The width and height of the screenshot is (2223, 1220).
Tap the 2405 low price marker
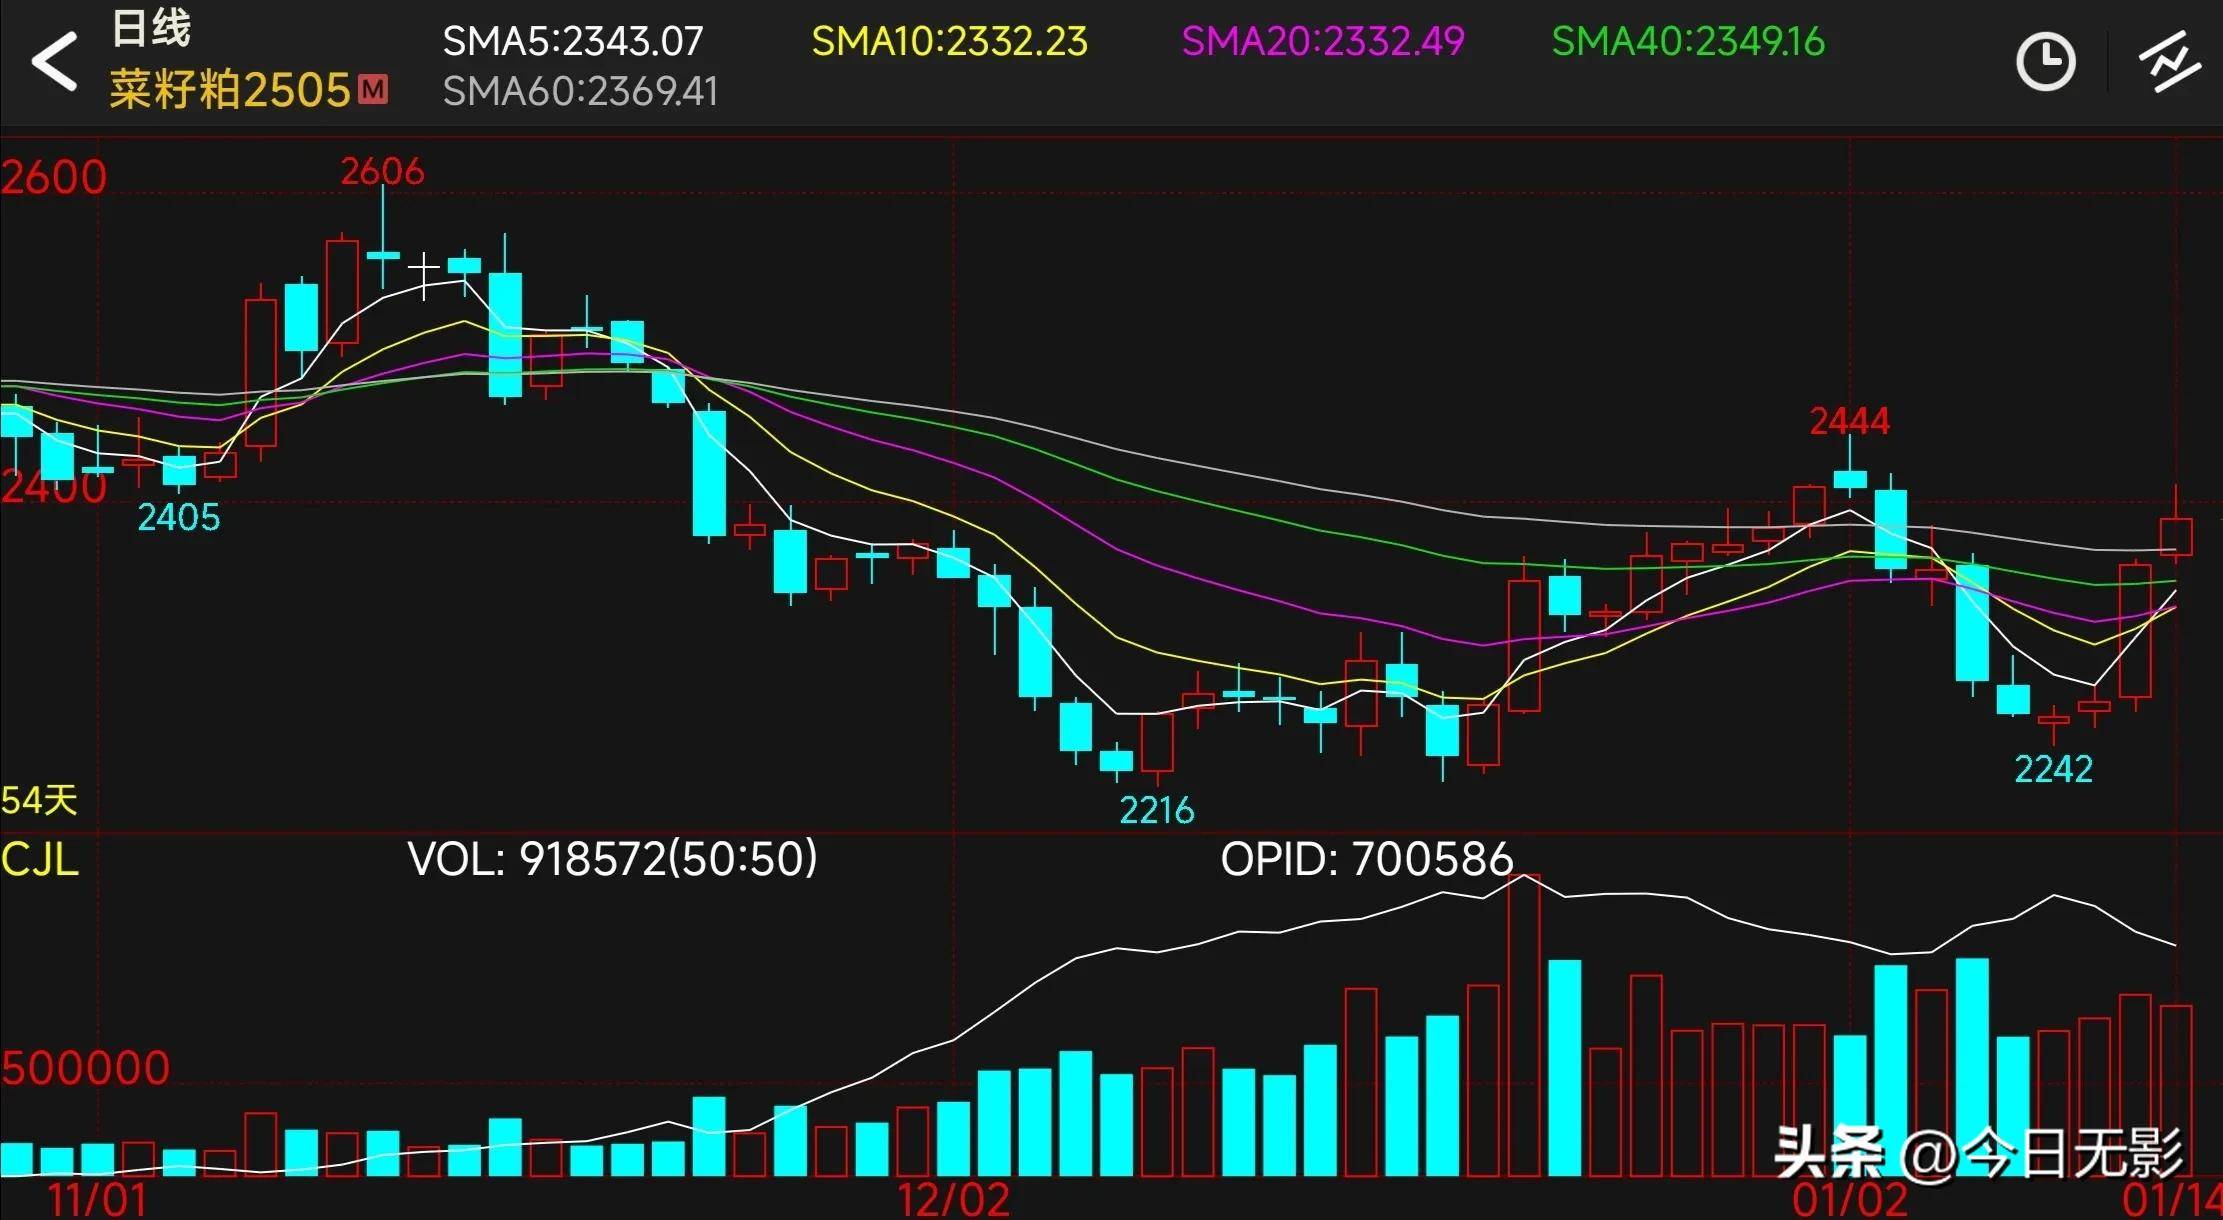[x=178, y=517]
